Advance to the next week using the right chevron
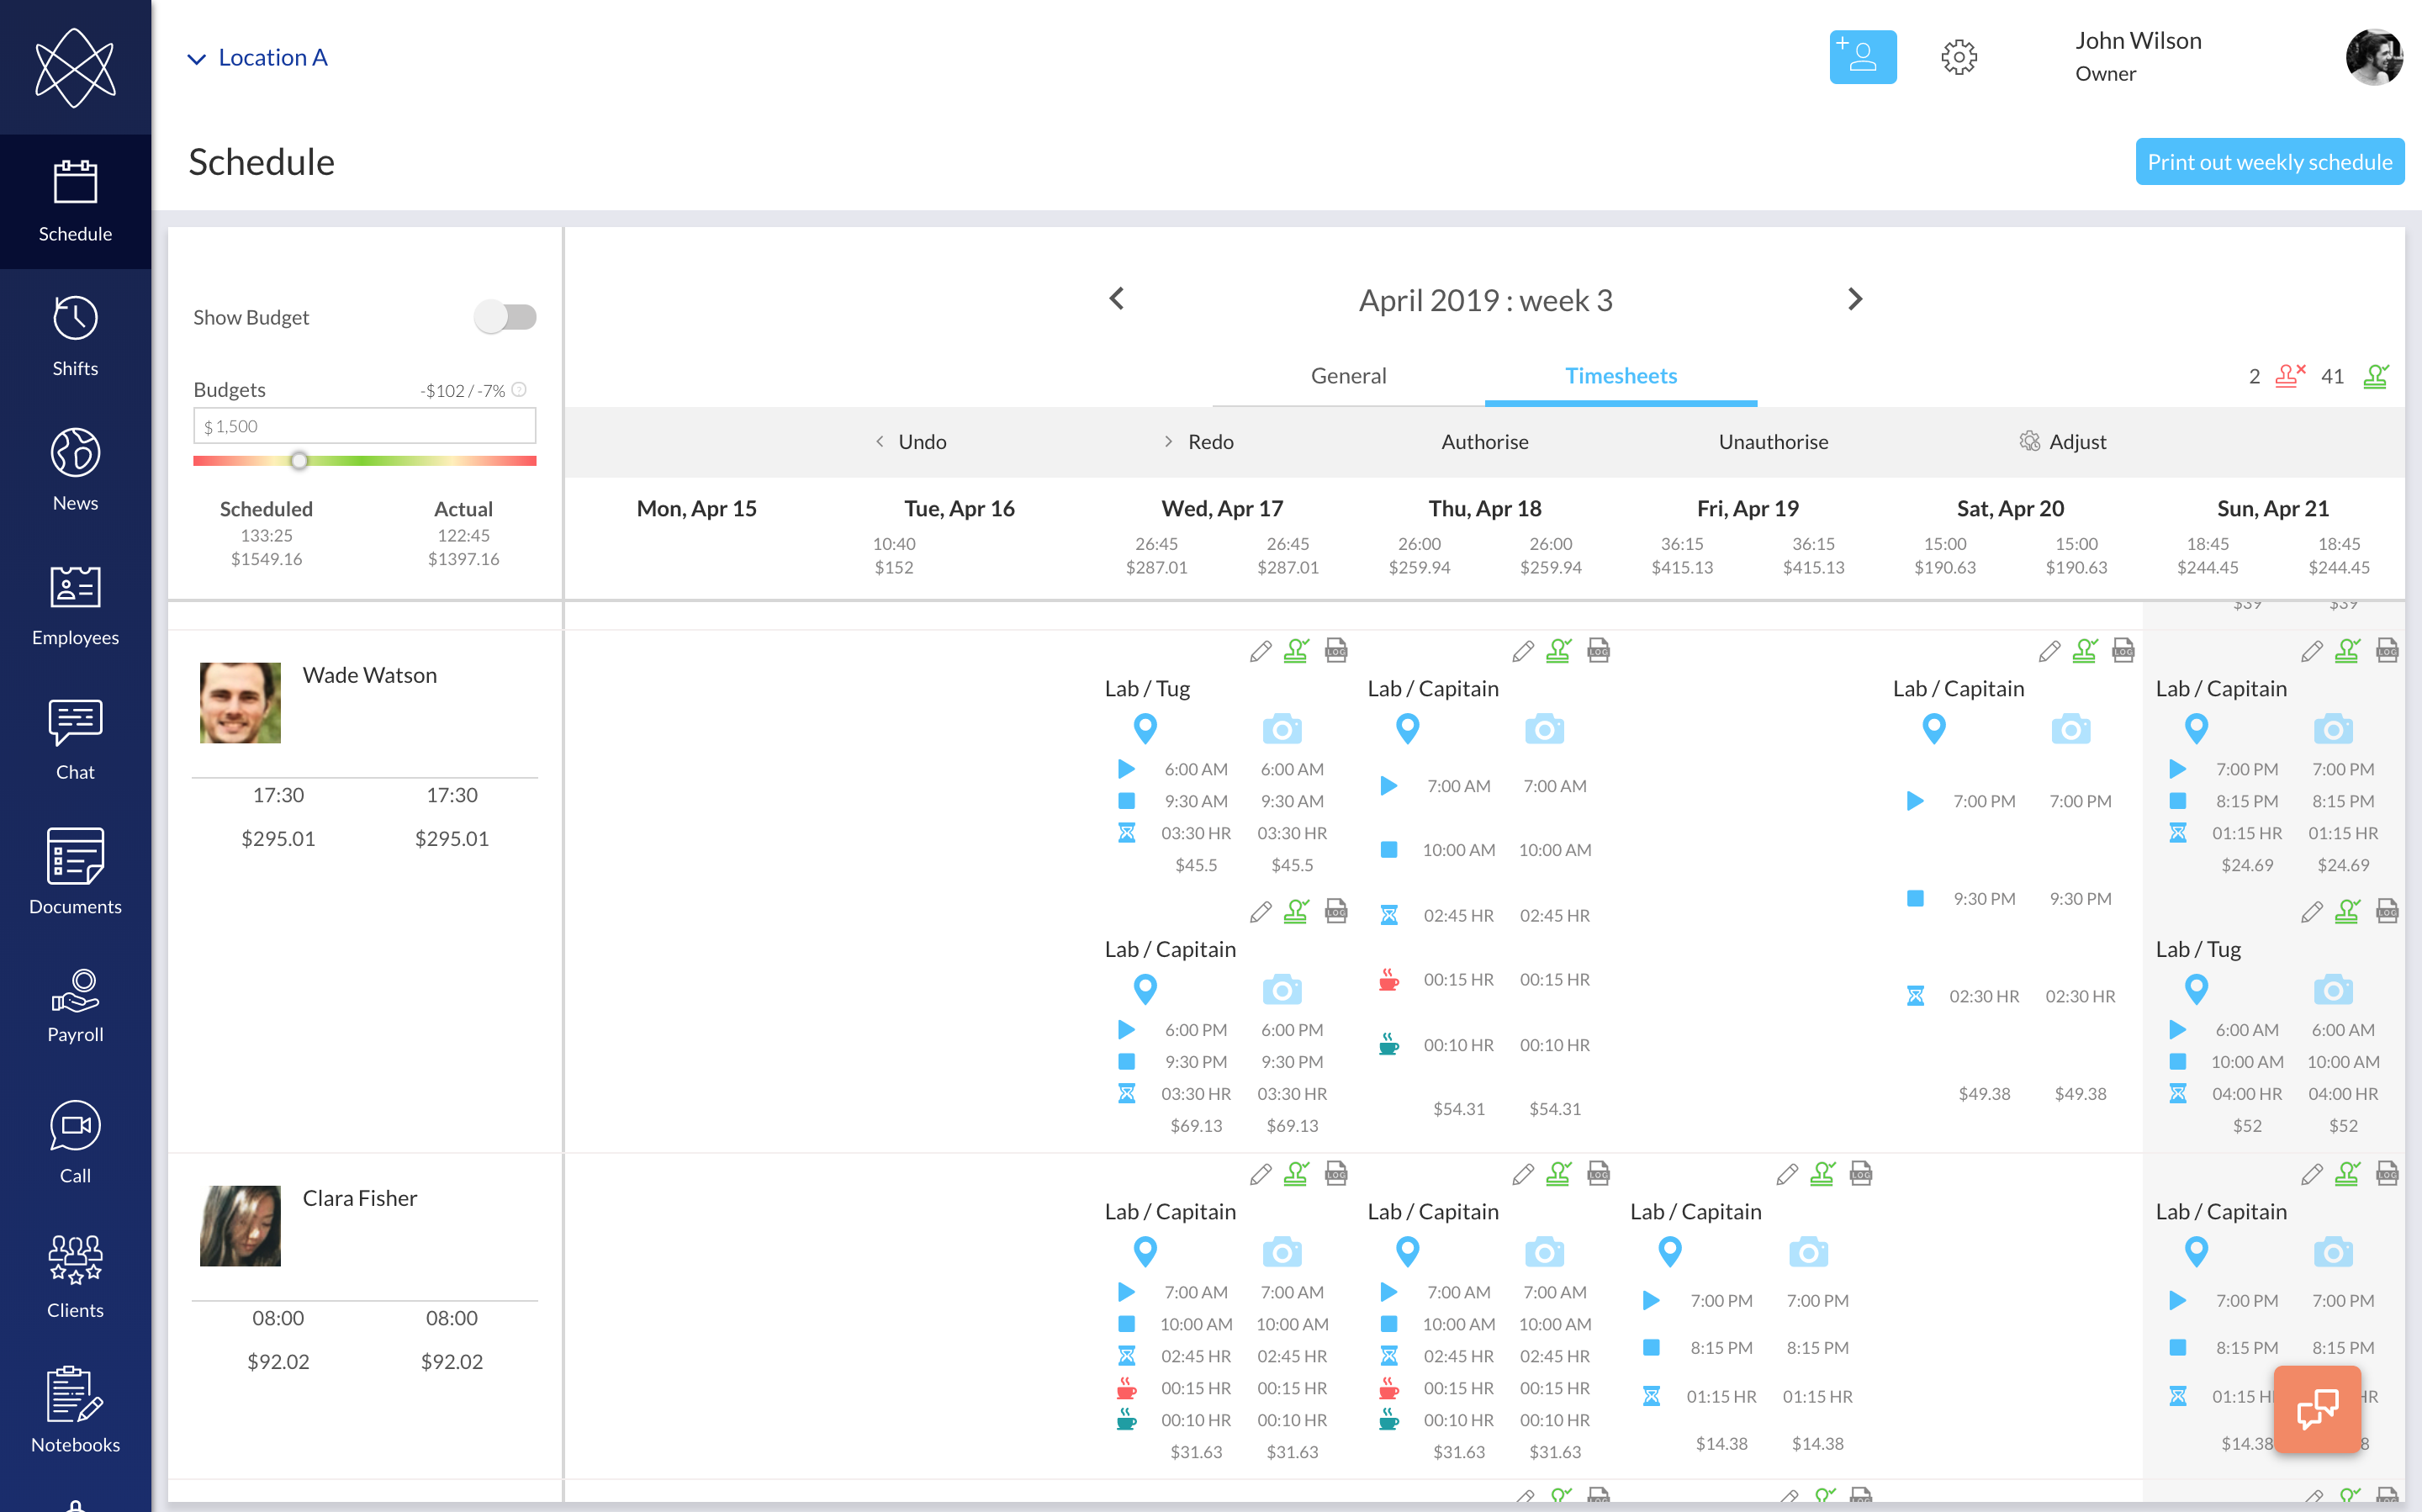Screen dimensions: 2422x1512 tap(1855, 299)
